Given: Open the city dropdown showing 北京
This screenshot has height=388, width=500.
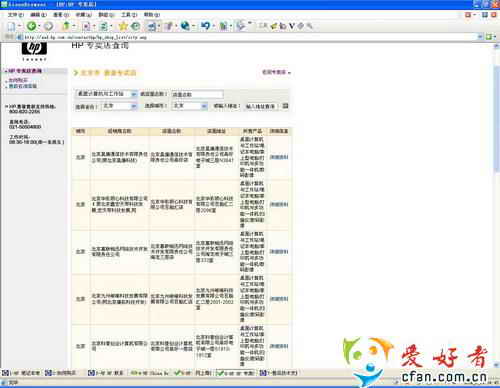Looking at the screenshot, I should coord(190,106).
